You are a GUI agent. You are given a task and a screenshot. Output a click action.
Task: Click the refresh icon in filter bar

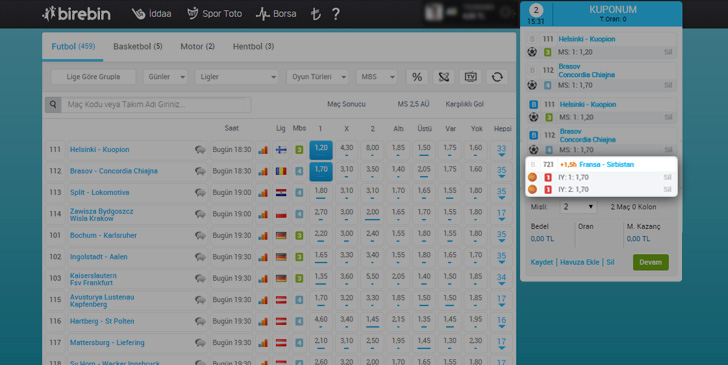pos(497,77)
